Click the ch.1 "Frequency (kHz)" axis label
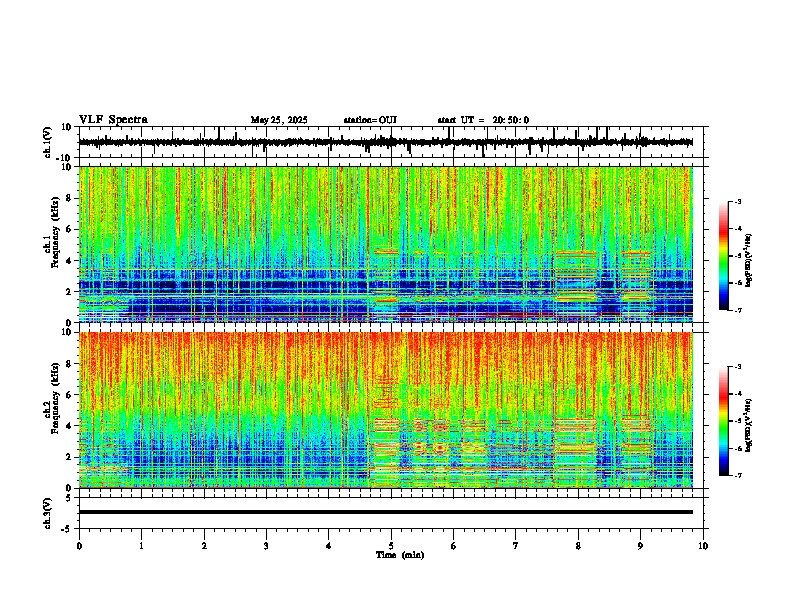 point(55,232)
